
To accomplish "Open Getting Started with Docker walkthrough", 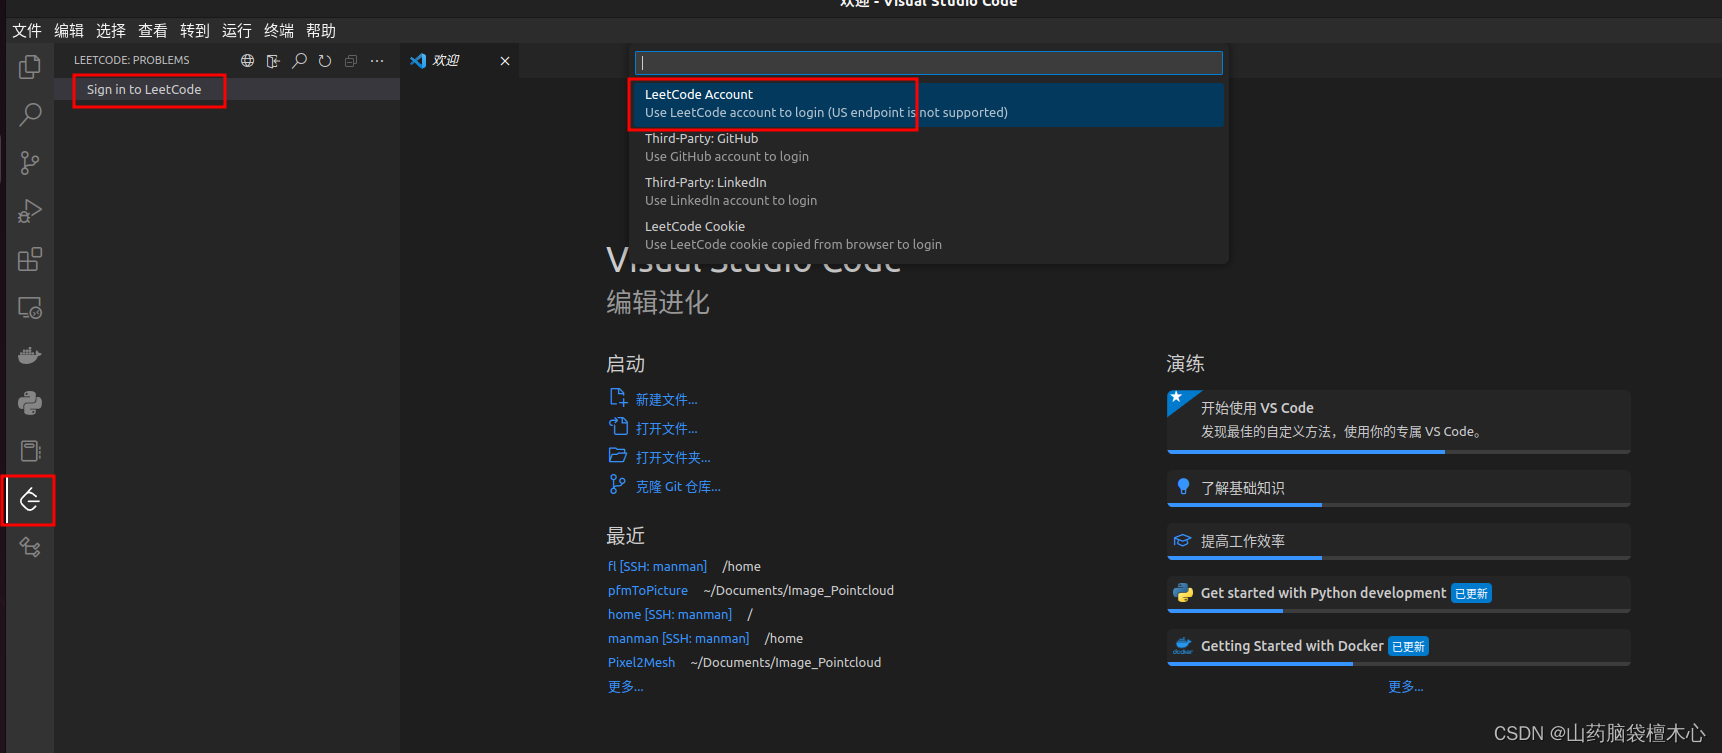I will click(1398, 647).
